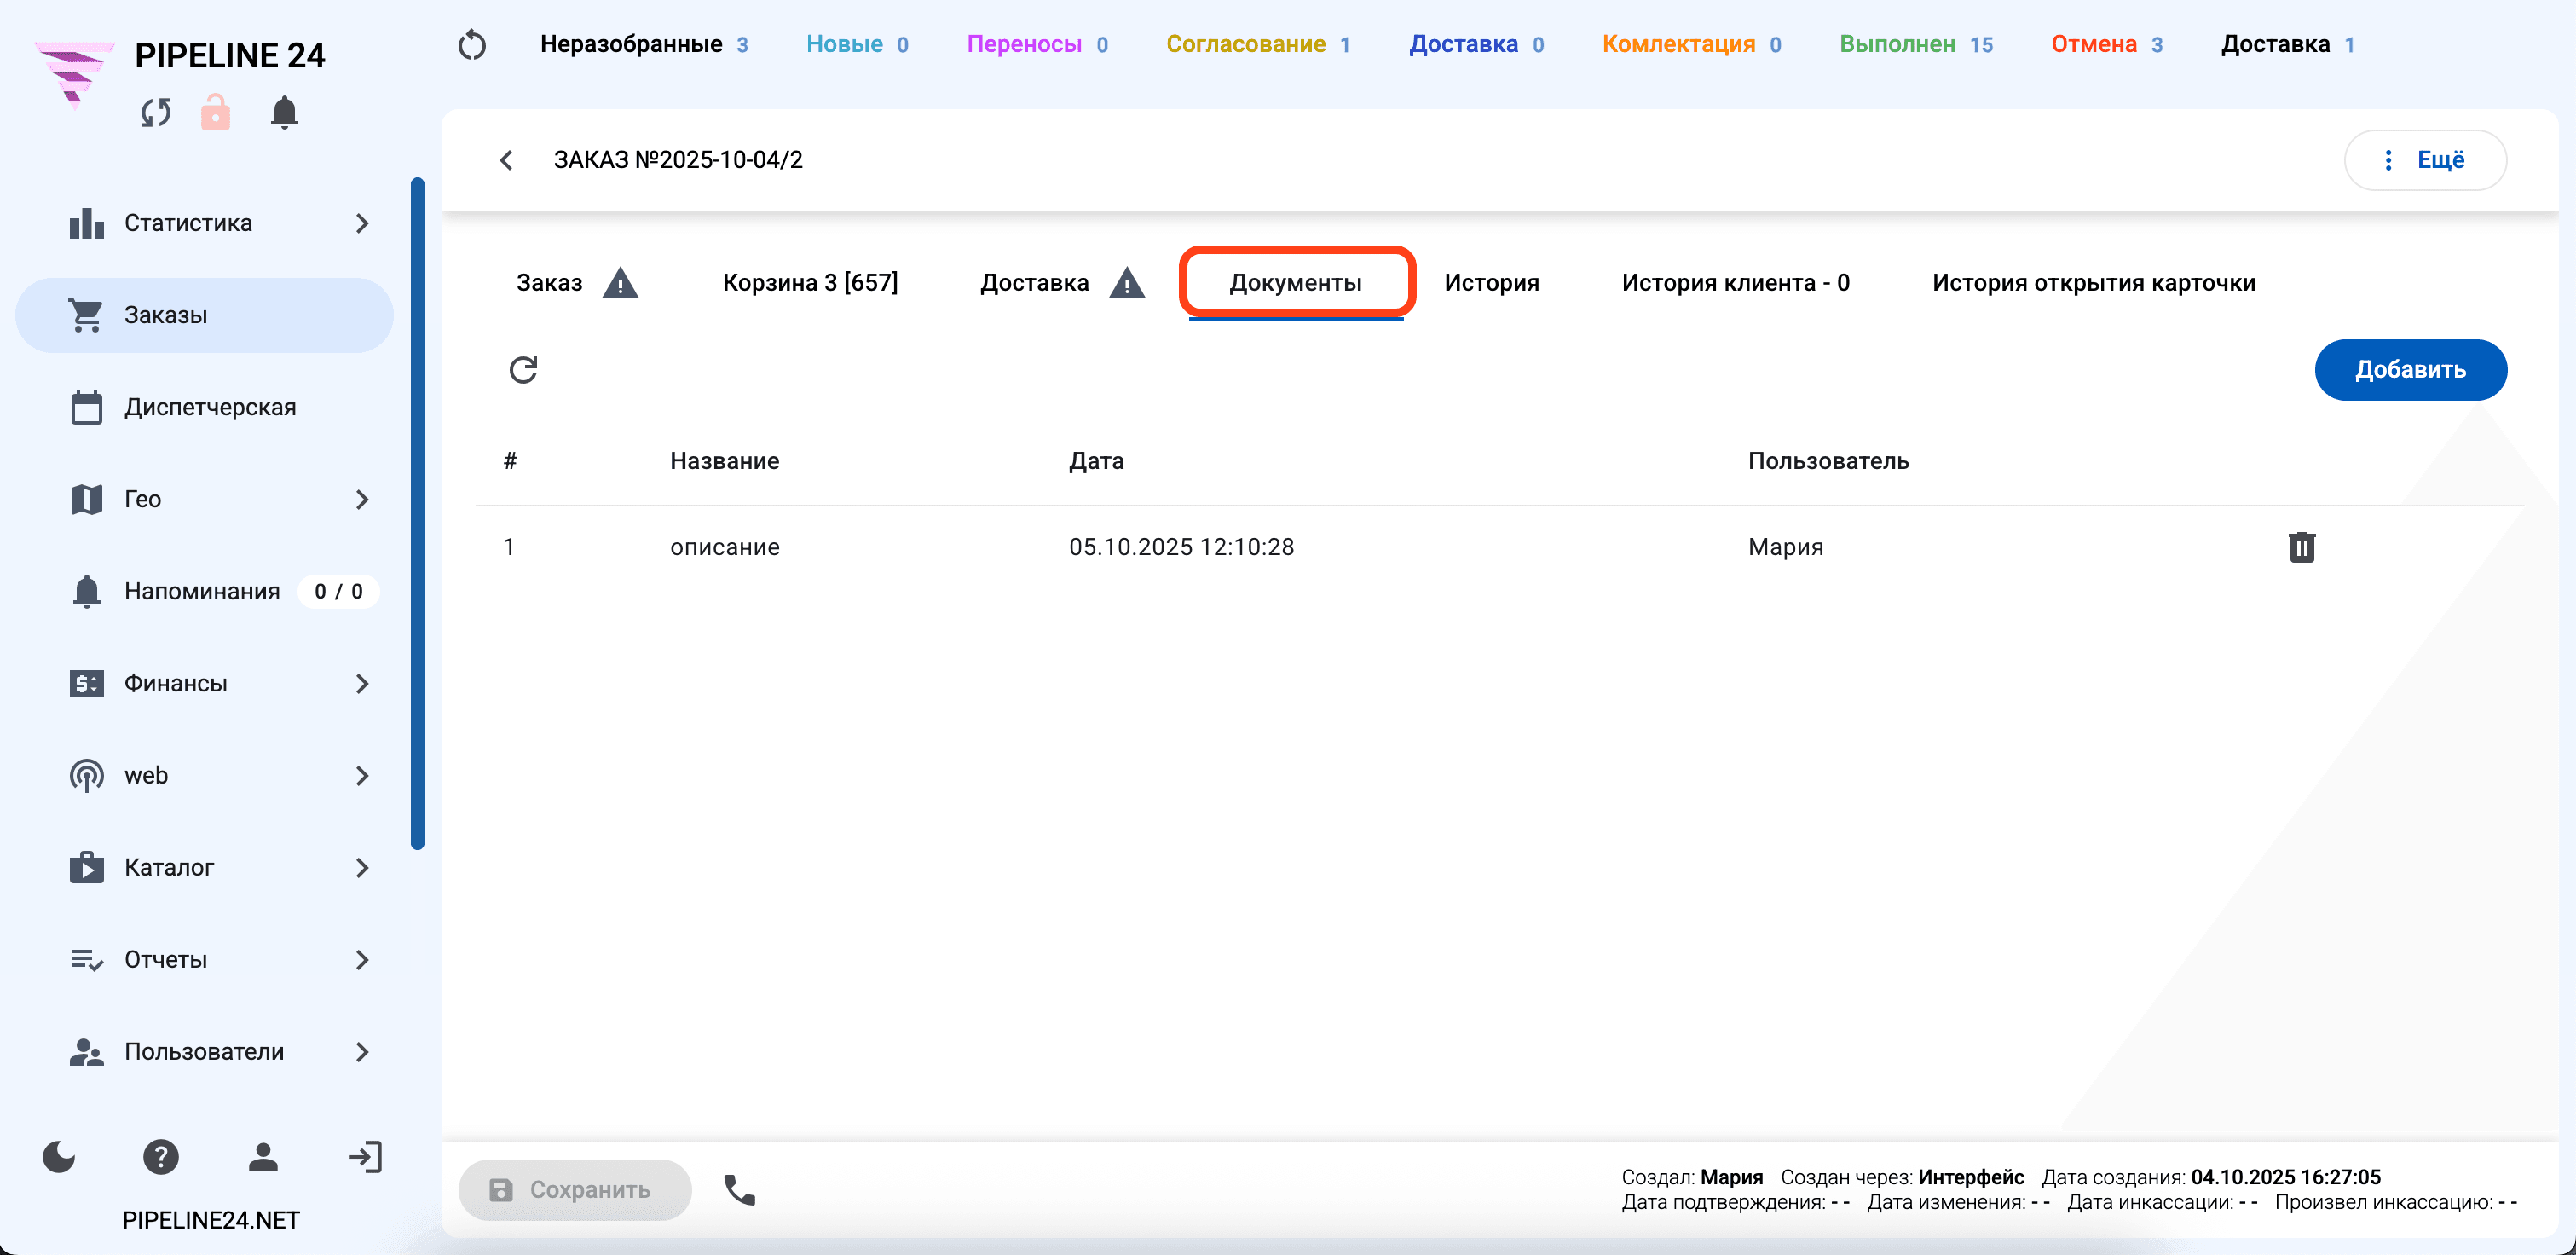Delete the 'описание' document with the trash icon

pos(2301,547)
